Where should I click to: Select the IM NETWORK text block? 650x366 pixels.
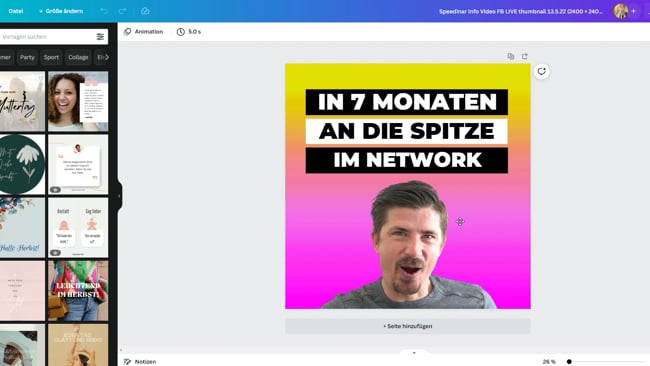(407, 160)
